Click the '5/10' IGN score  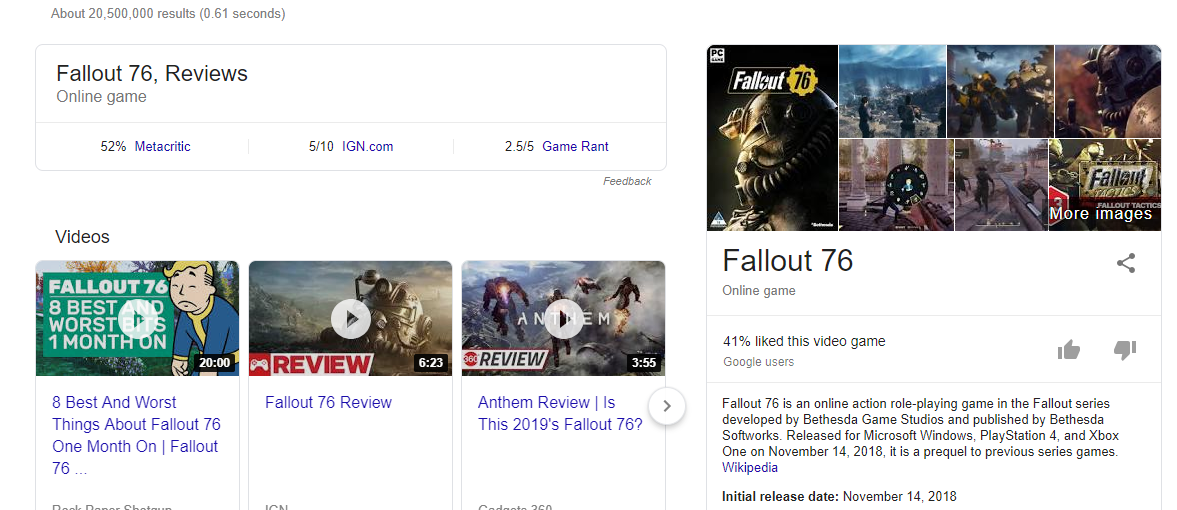coord(321,146)
